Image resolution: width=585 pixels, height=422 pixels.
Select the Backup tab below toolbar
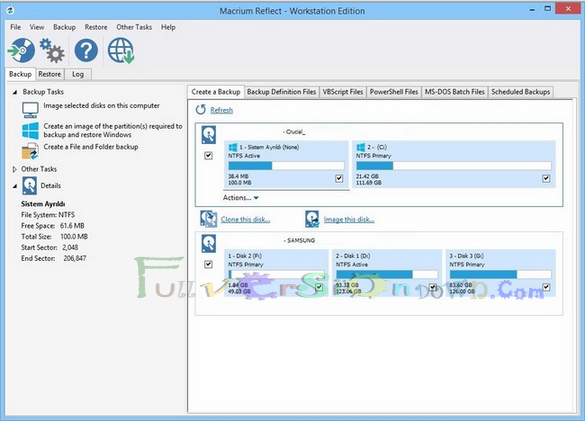[x=21, y=74]
